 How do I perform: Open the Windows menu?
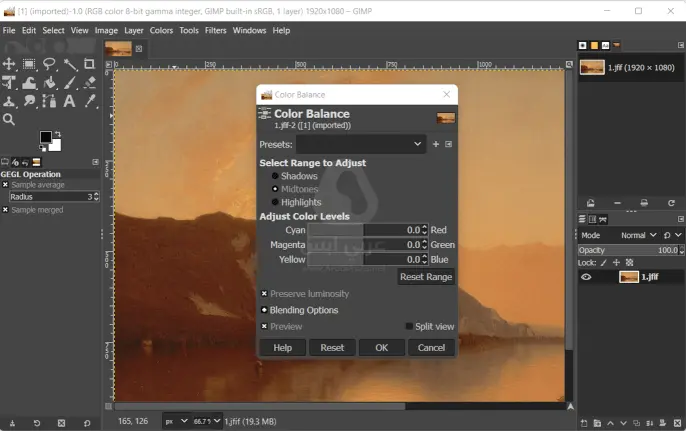(x=249, y=30)
